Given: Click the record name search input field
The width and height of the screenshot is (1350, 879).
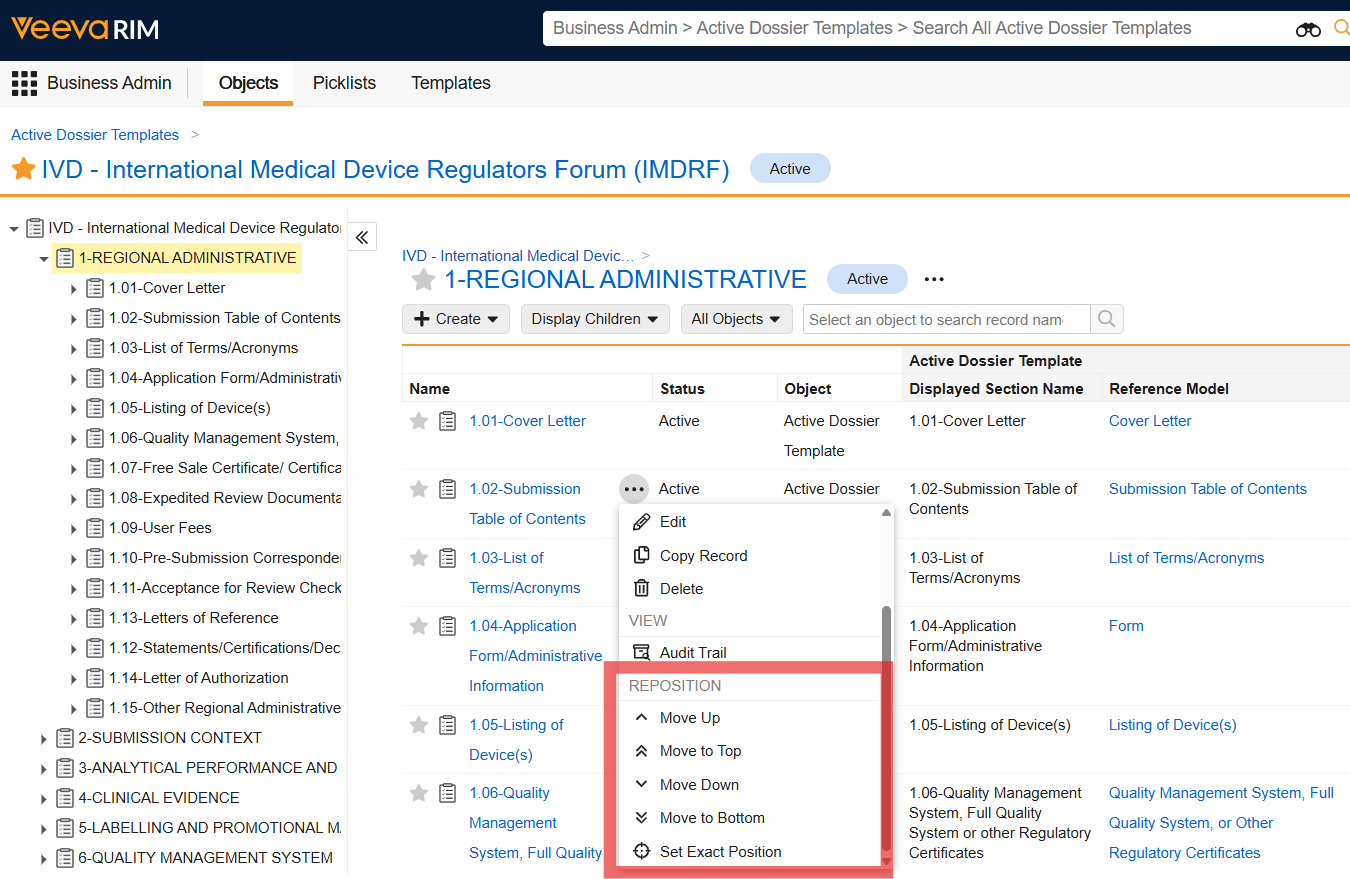Looking at the screenshot, I should click(945, 319).
